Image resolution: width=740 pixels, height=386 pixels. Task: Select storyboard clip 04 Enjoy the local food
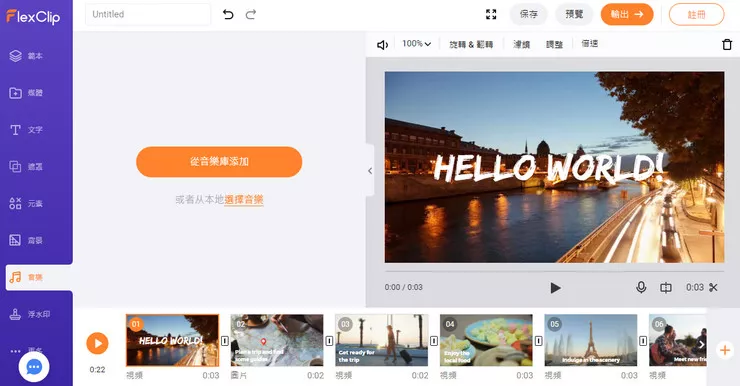click(x=486, y=340)
